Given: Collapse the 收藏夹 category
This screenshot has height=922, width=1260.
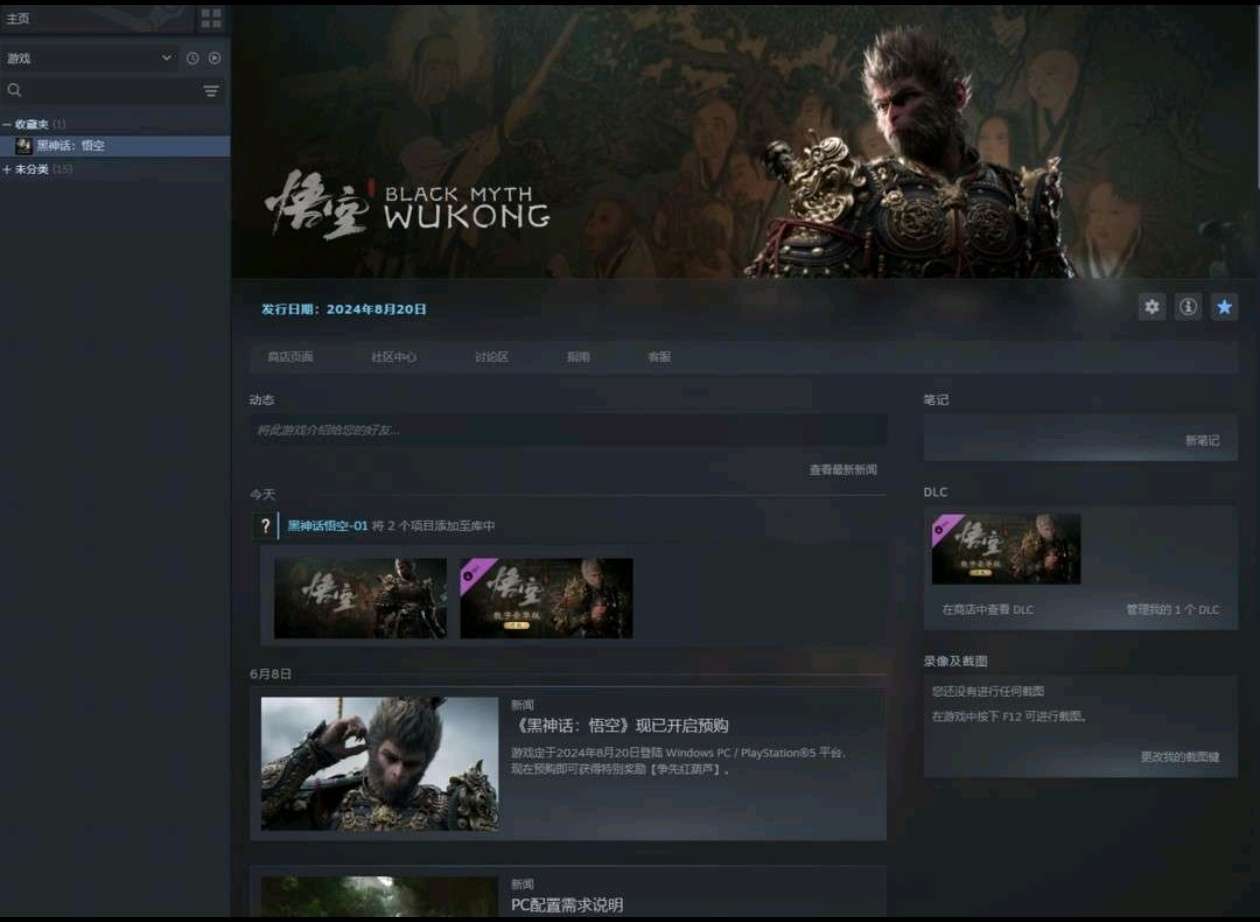Looking at the screenshot, I should pyautogui.click(x=7, y=124).
